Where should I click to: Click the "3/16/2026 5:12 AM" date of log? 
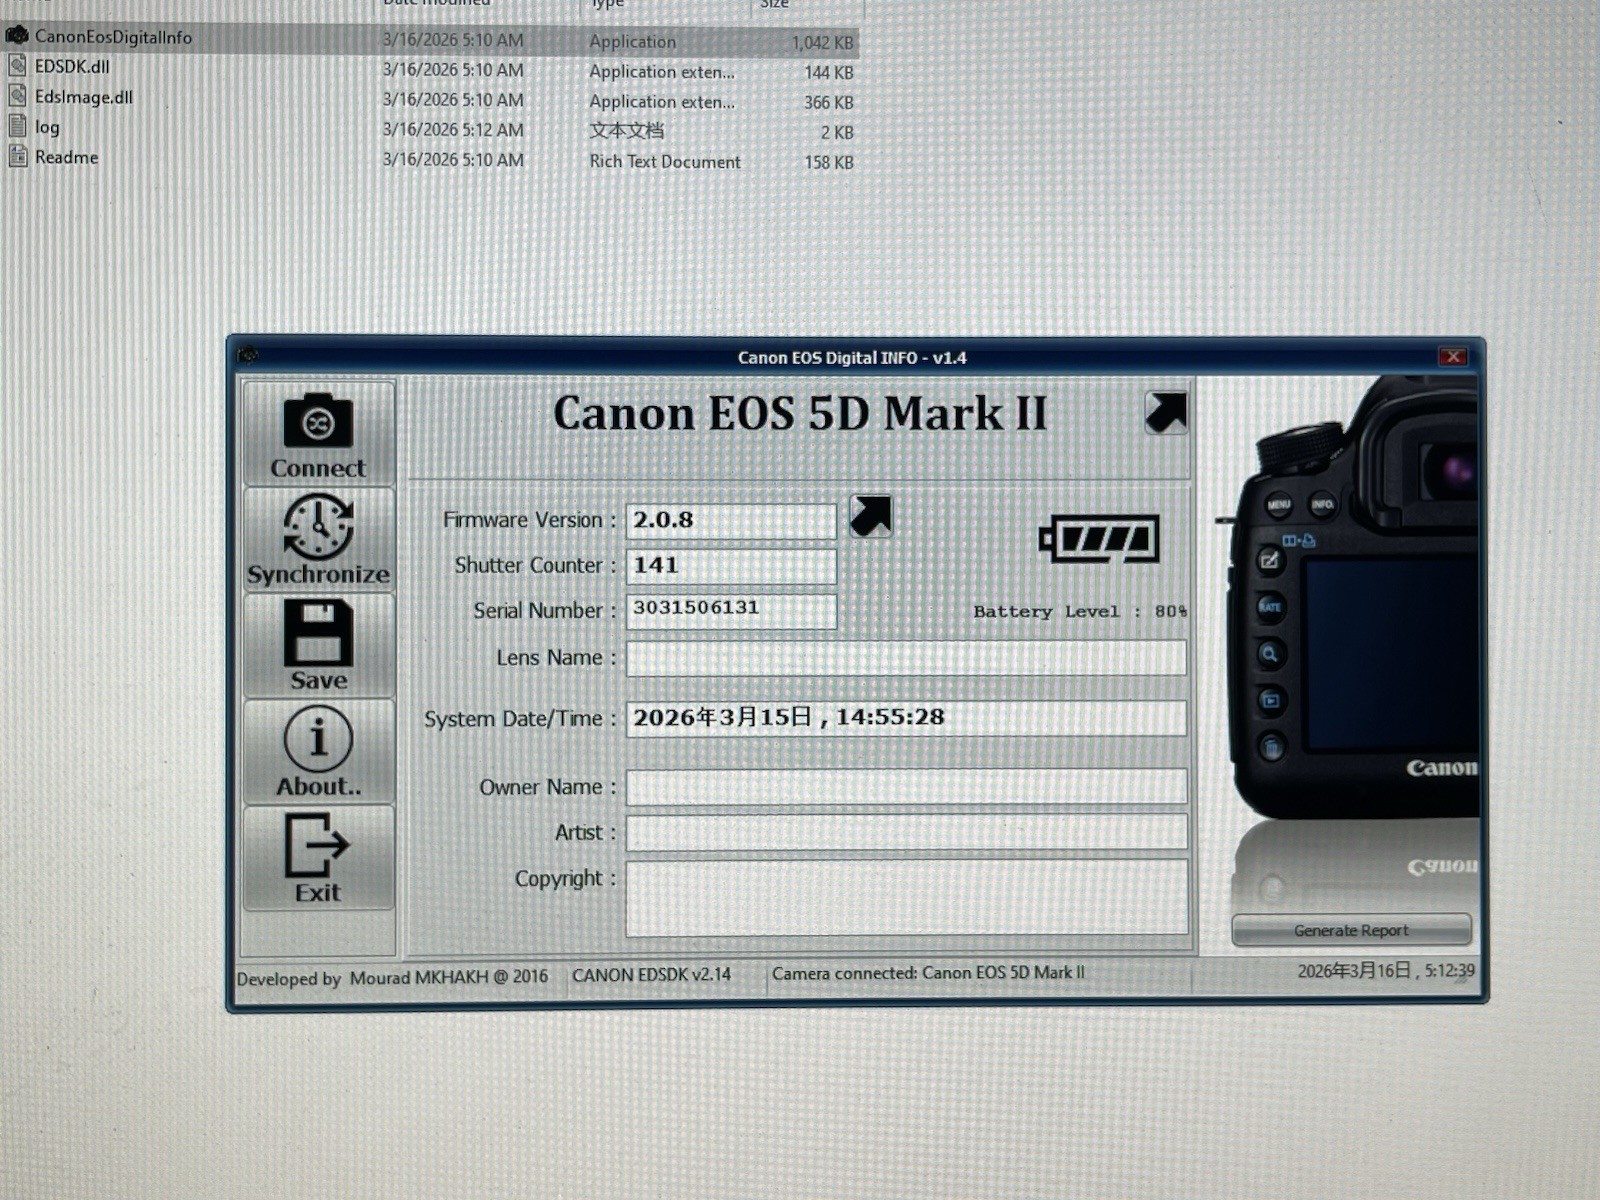(x=453, y=130)
